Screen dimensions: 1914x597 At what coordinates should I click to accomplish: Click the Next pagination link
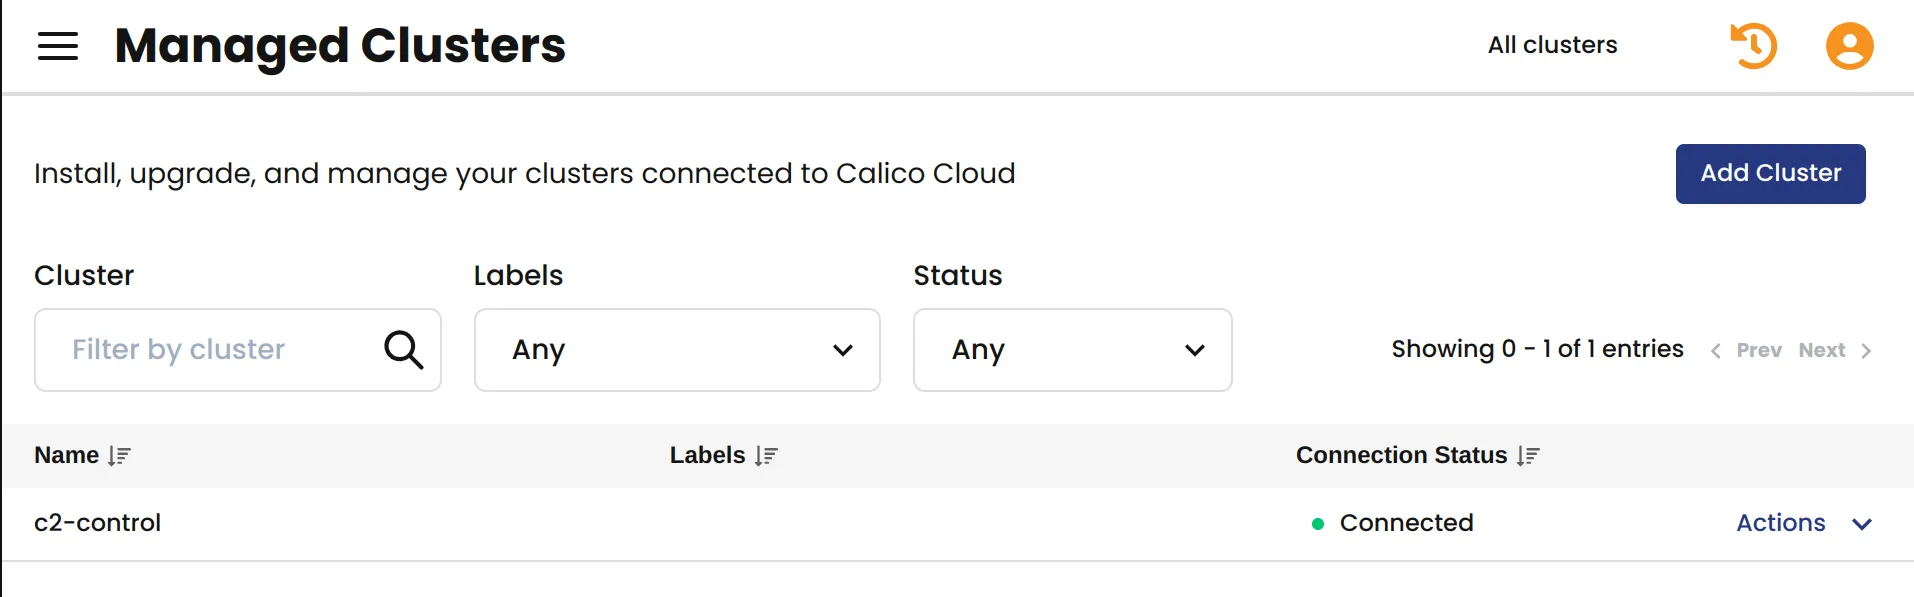coord(1822,351)
